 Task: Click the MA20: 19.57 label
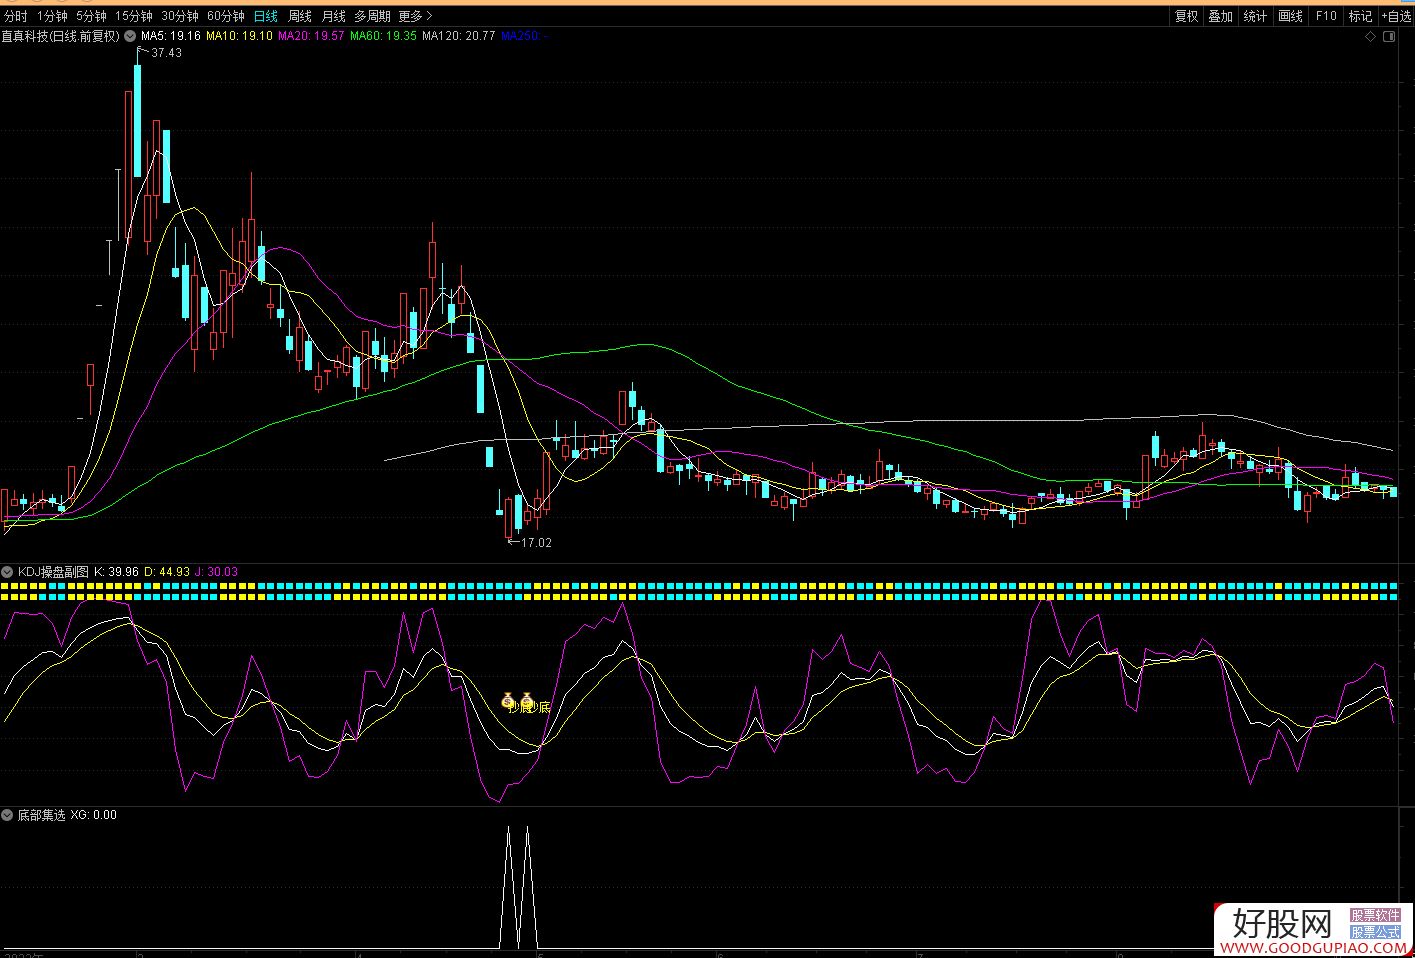tap(311, 36)
